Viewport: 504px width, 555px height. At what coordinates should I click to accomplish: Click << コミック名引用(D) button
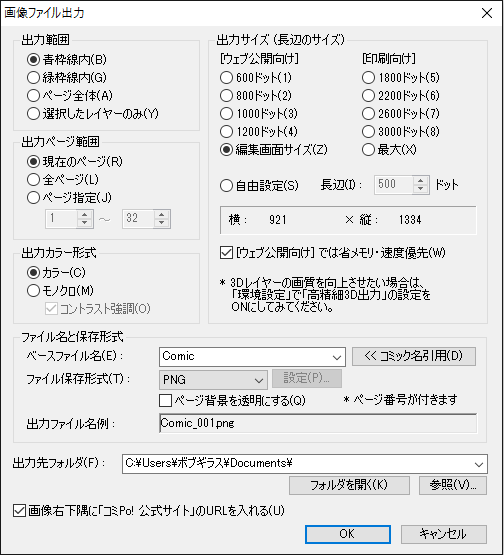414,356
